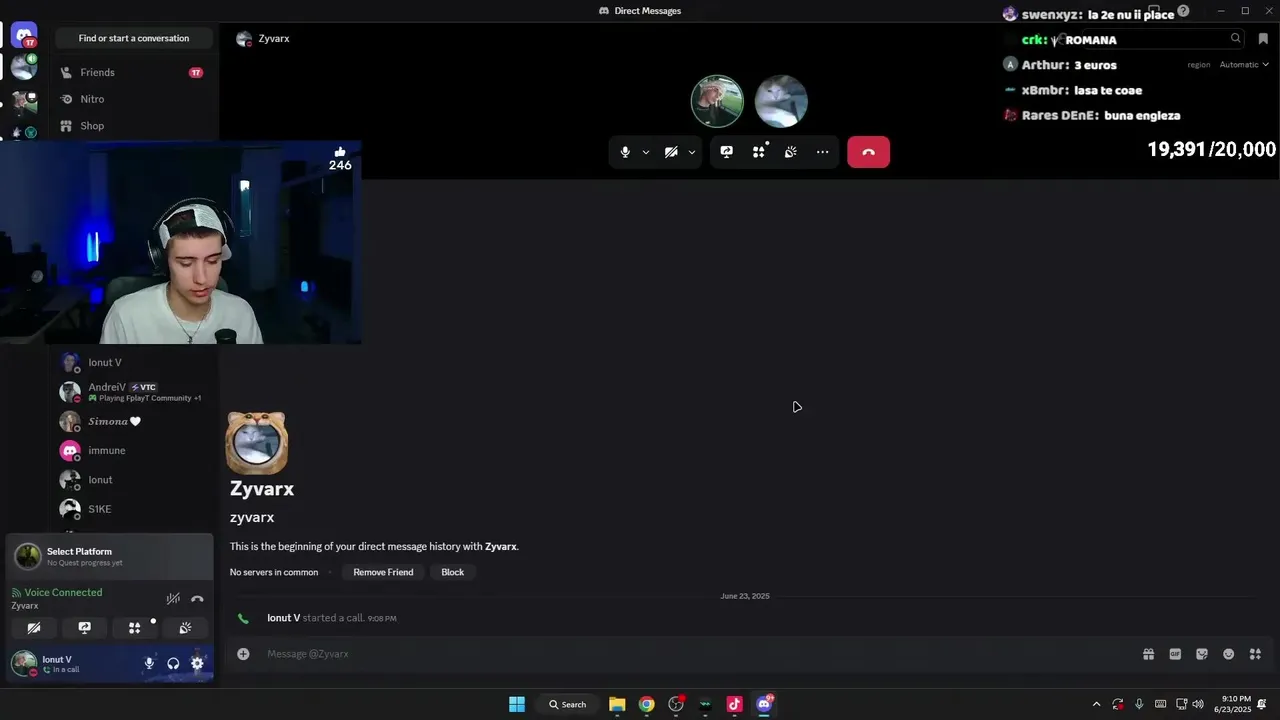Open S1KE conversation in DM list
The image size is (1280, 720).
point(134,509)
